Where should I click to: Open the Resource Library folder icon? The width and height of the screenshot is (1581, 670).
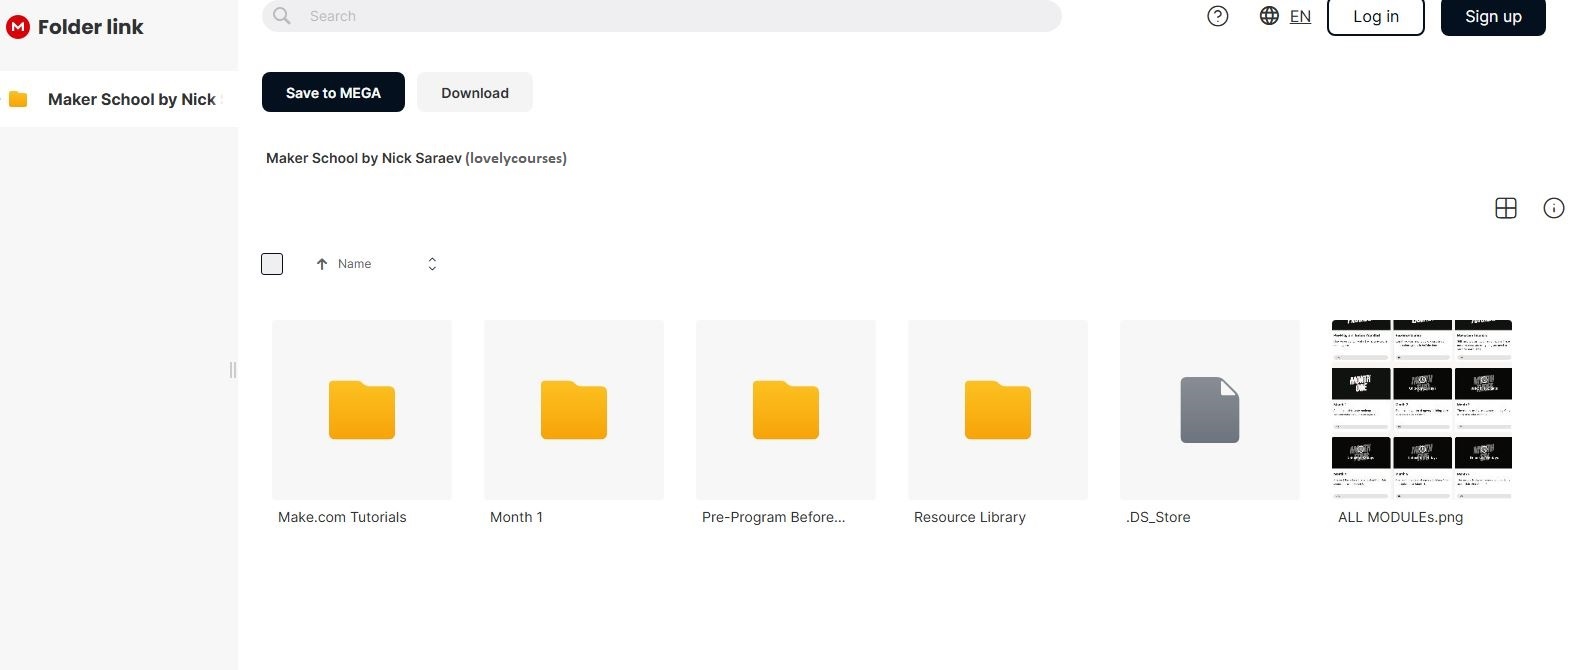[x=997, y=410]
